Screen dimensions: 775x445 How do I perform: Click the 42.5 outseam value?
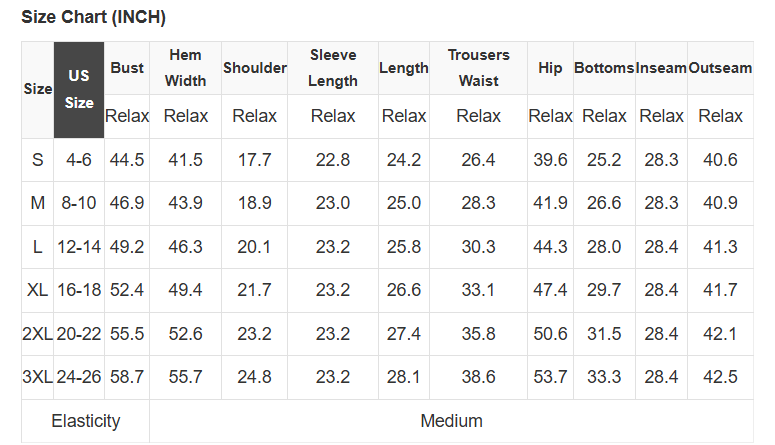(x=720, y=377)
